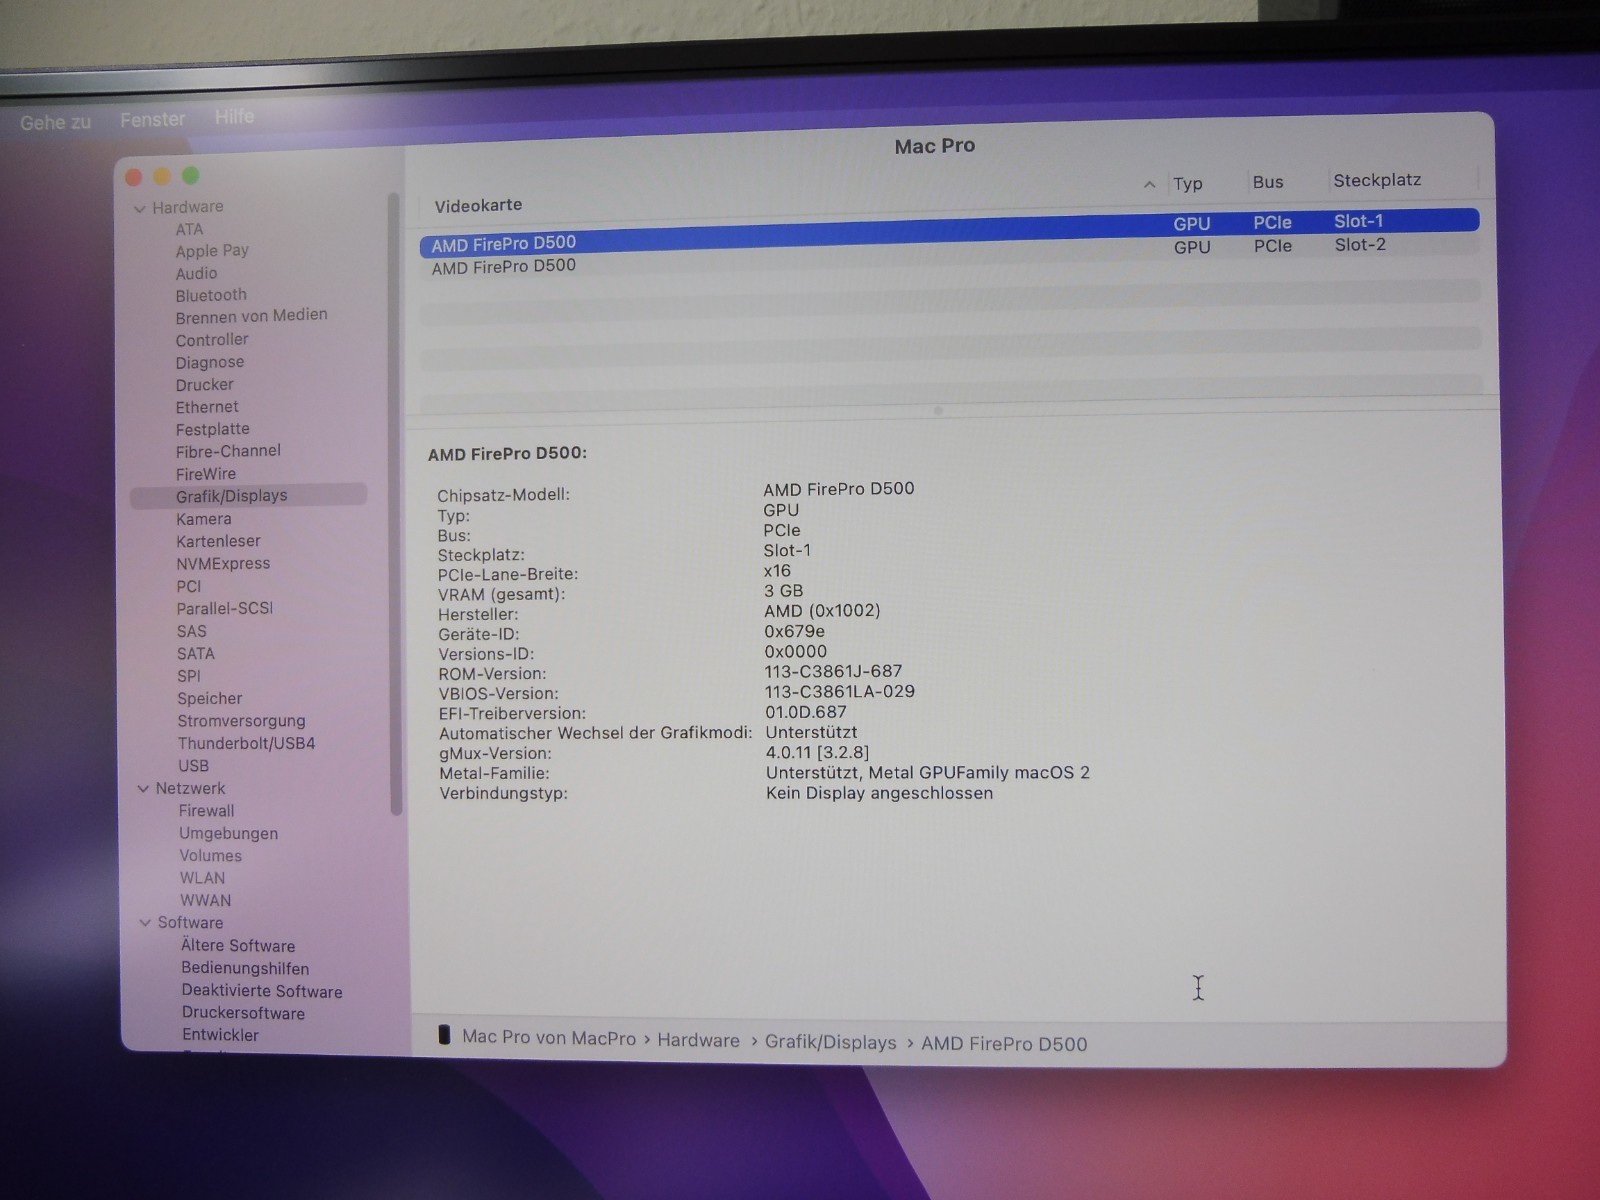This screenshot has width=1600, height=1200.
Task: Click the Geräte-ID value 0x679e
Action: coord(795,631)
